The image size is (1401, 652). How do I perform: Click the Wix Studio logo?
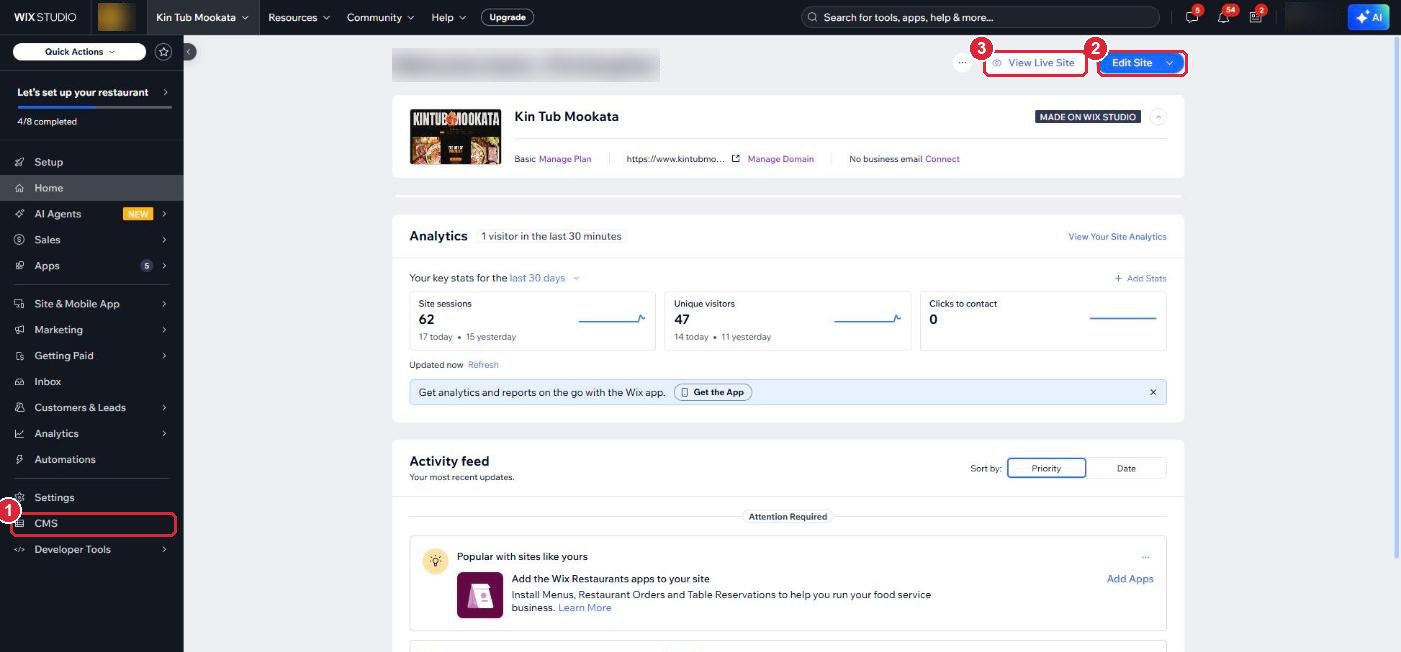[x=45, y=17]
